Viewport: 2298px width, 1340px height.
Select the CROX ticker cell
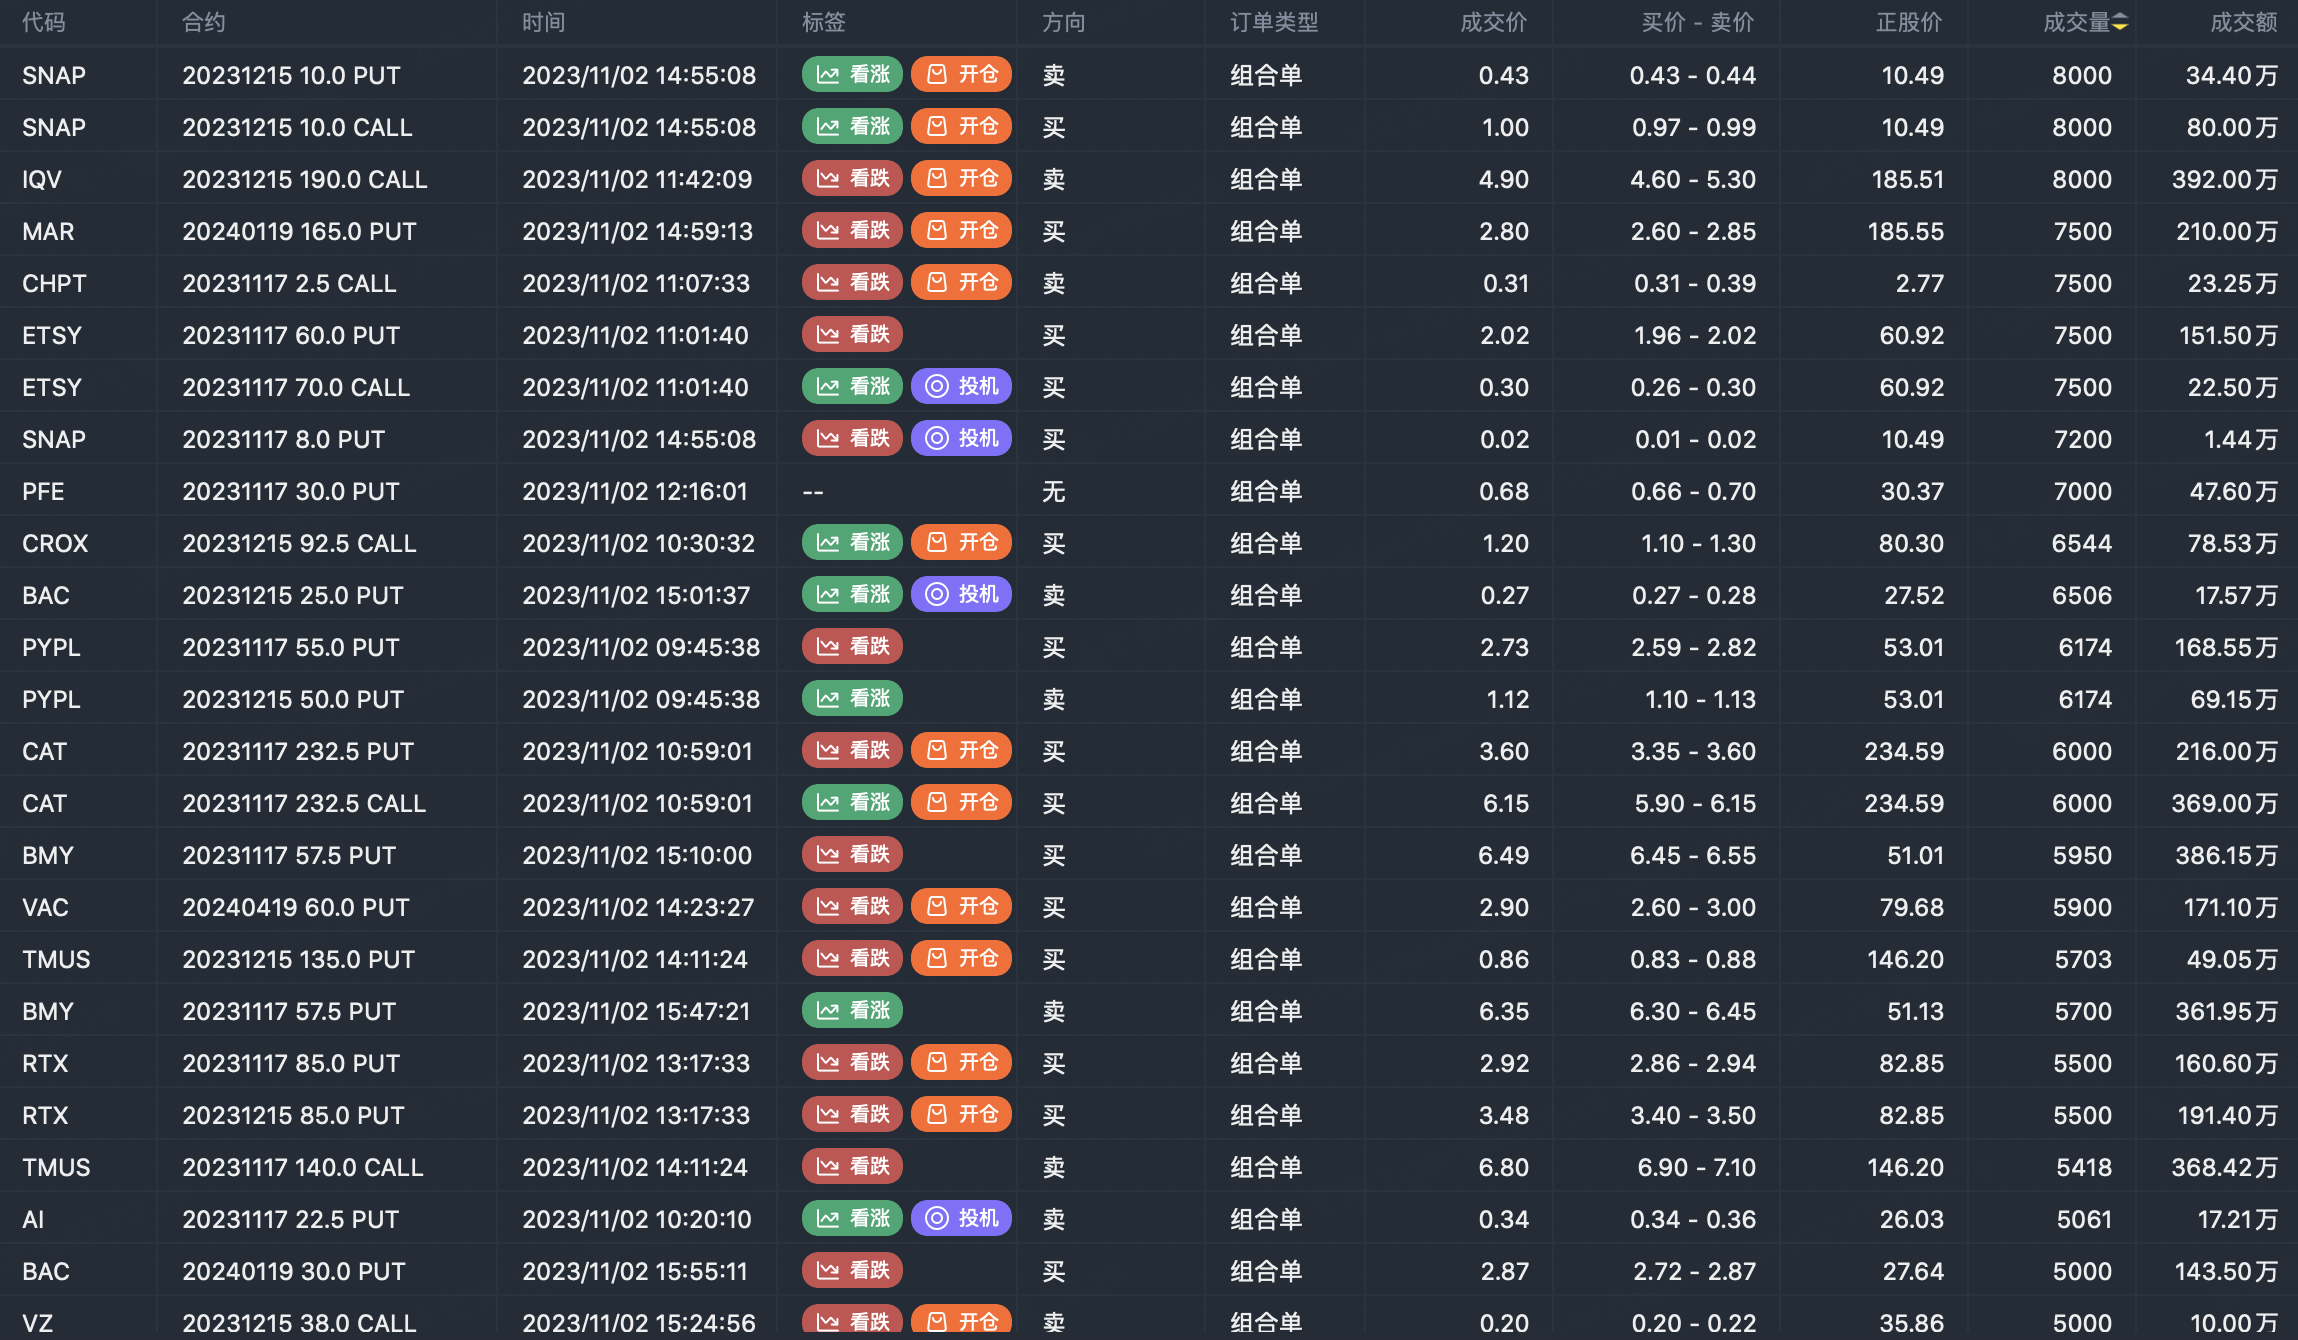click(55, 544)
